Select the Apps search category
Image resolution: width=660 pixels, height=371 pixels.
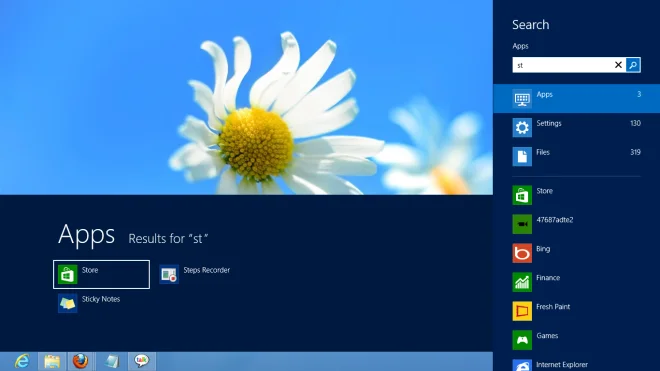pyautogui.click(x=576, y=99)
